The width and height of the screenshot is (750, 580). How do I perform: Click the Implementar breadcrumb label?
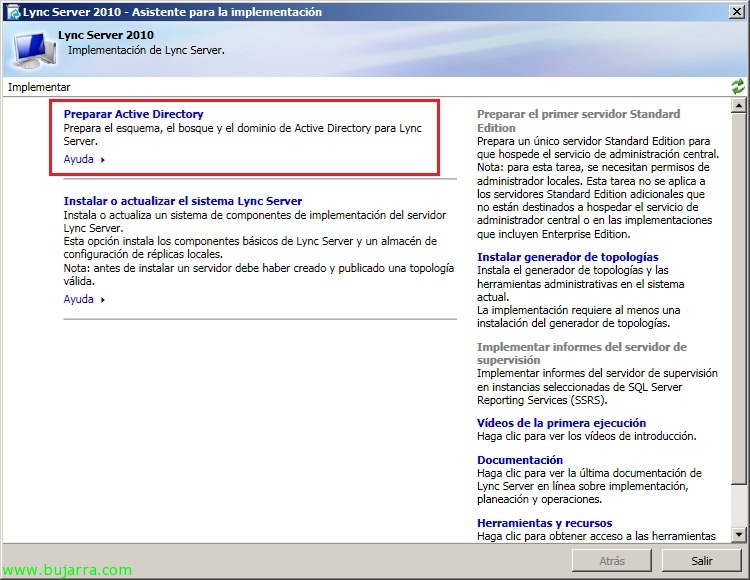click(x=39, y=87)
